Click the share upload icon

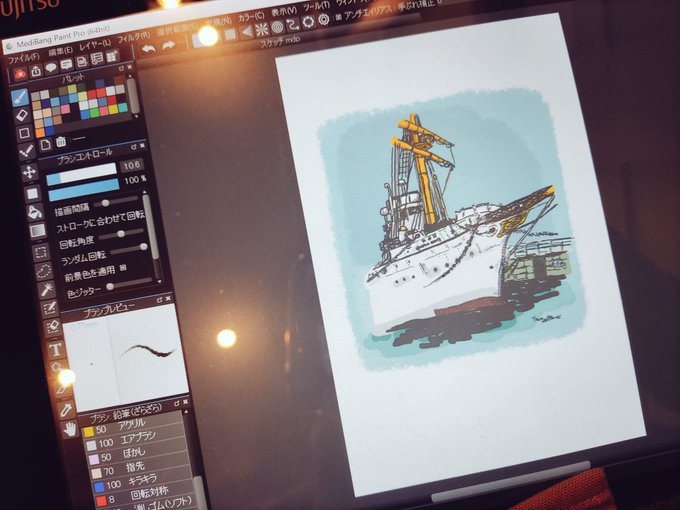tap(36, 70)
